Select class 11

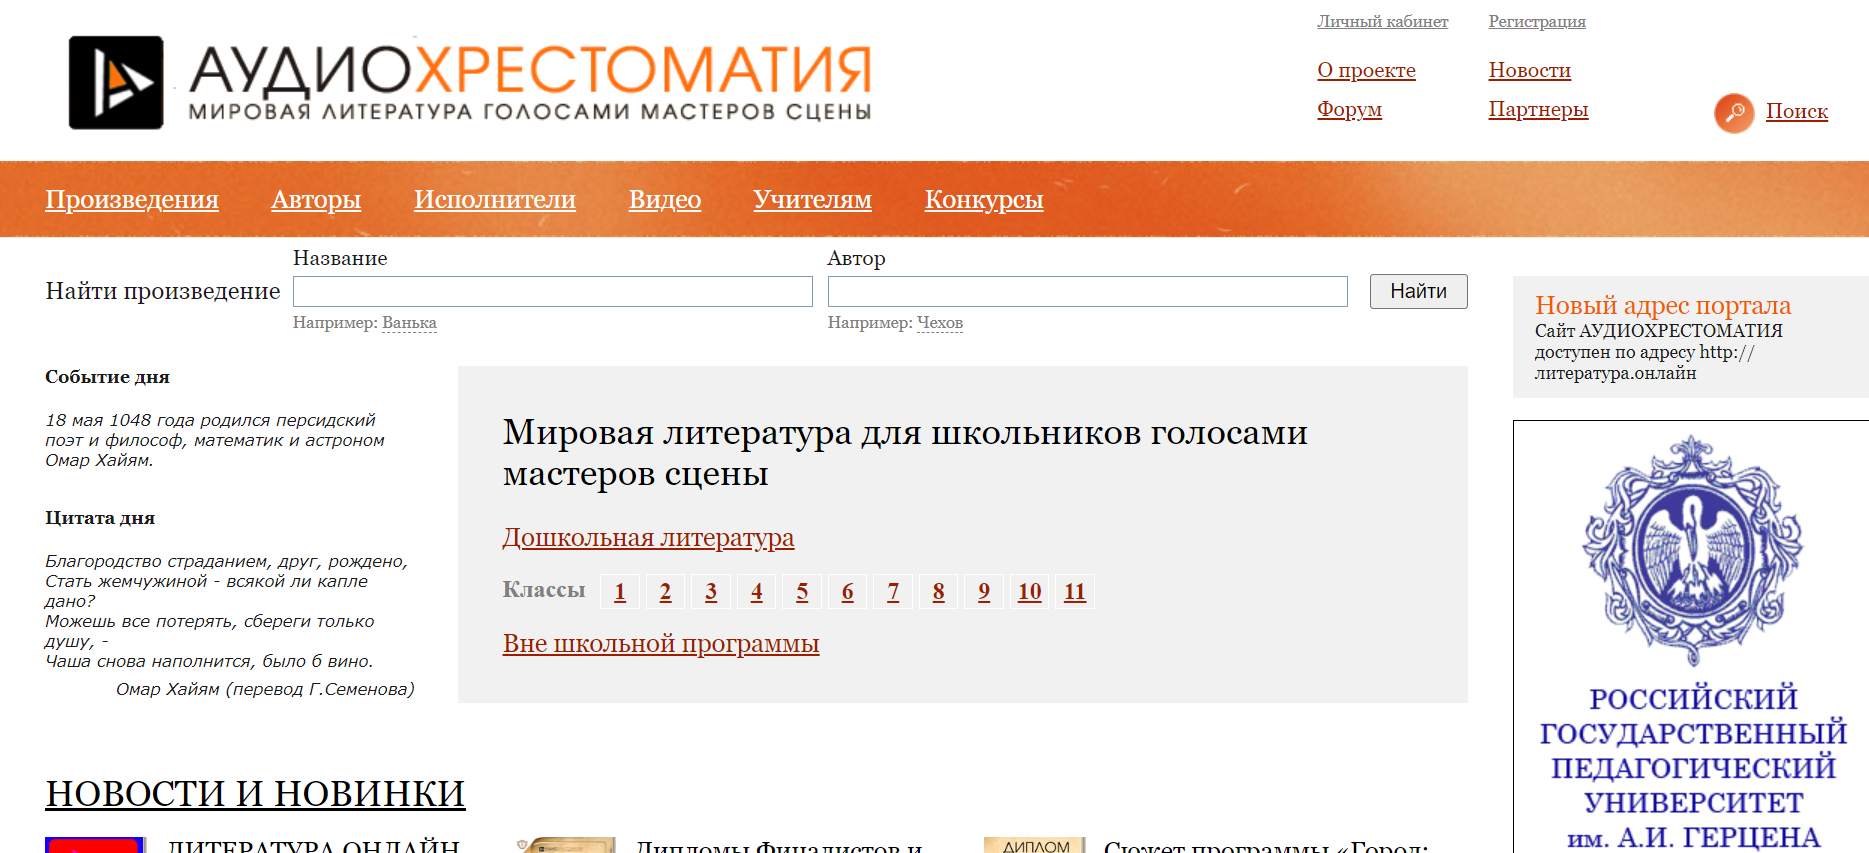pyautogui.click(x=1075, y=592)
